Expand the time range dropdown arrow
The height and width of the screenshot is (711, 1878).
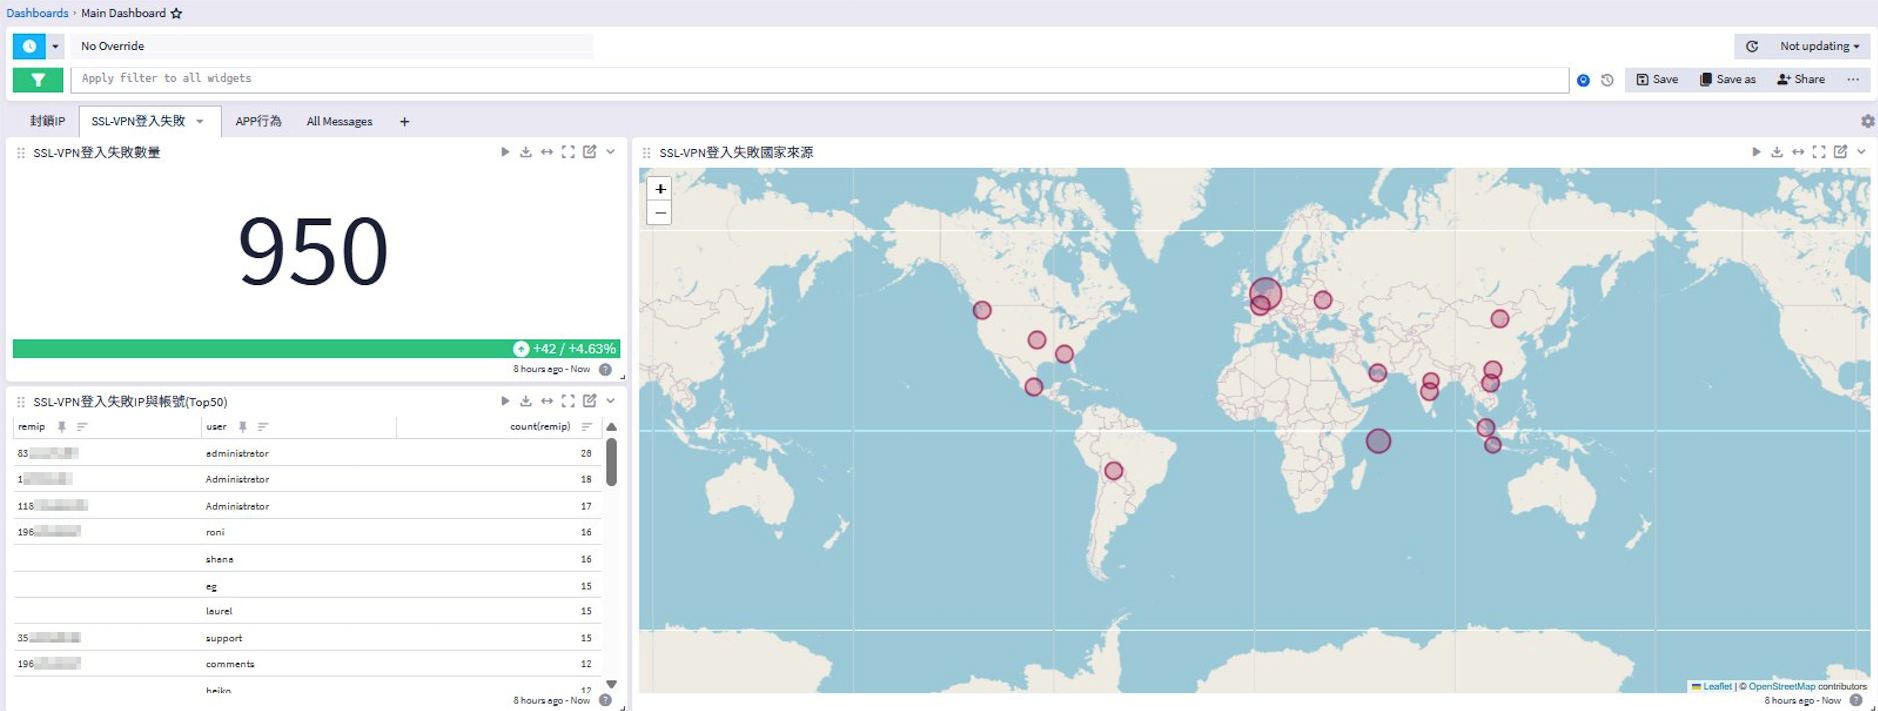click(x=55, y=46)
